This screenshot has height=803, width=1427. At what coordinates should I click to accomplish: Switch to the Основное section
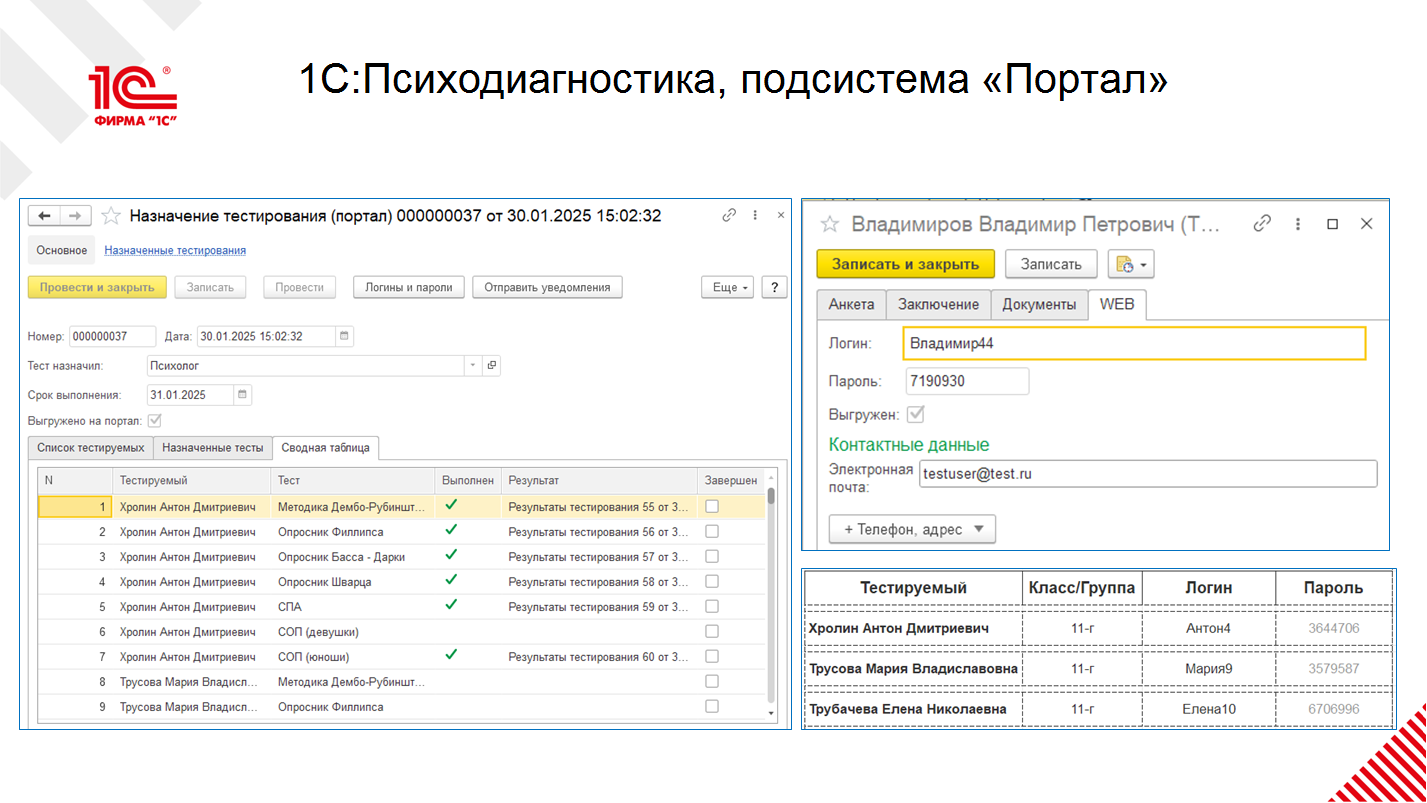(62, 250)
